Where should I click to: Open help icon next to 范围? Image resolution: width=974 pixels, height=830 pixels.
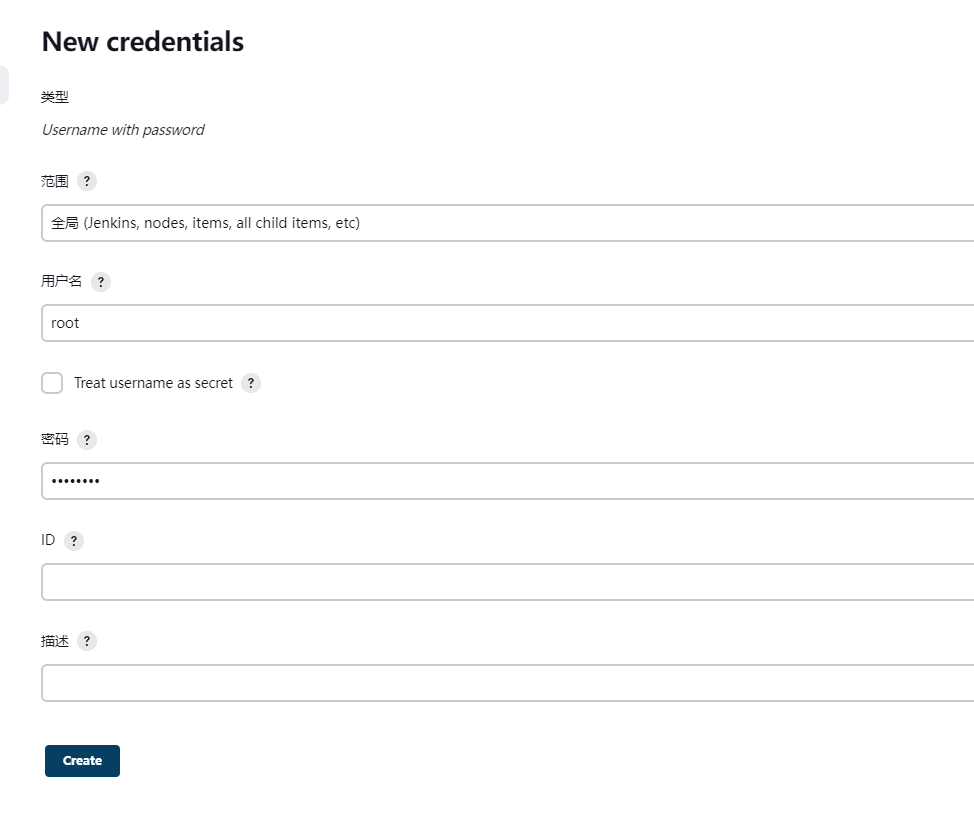(x=87, y=181)
